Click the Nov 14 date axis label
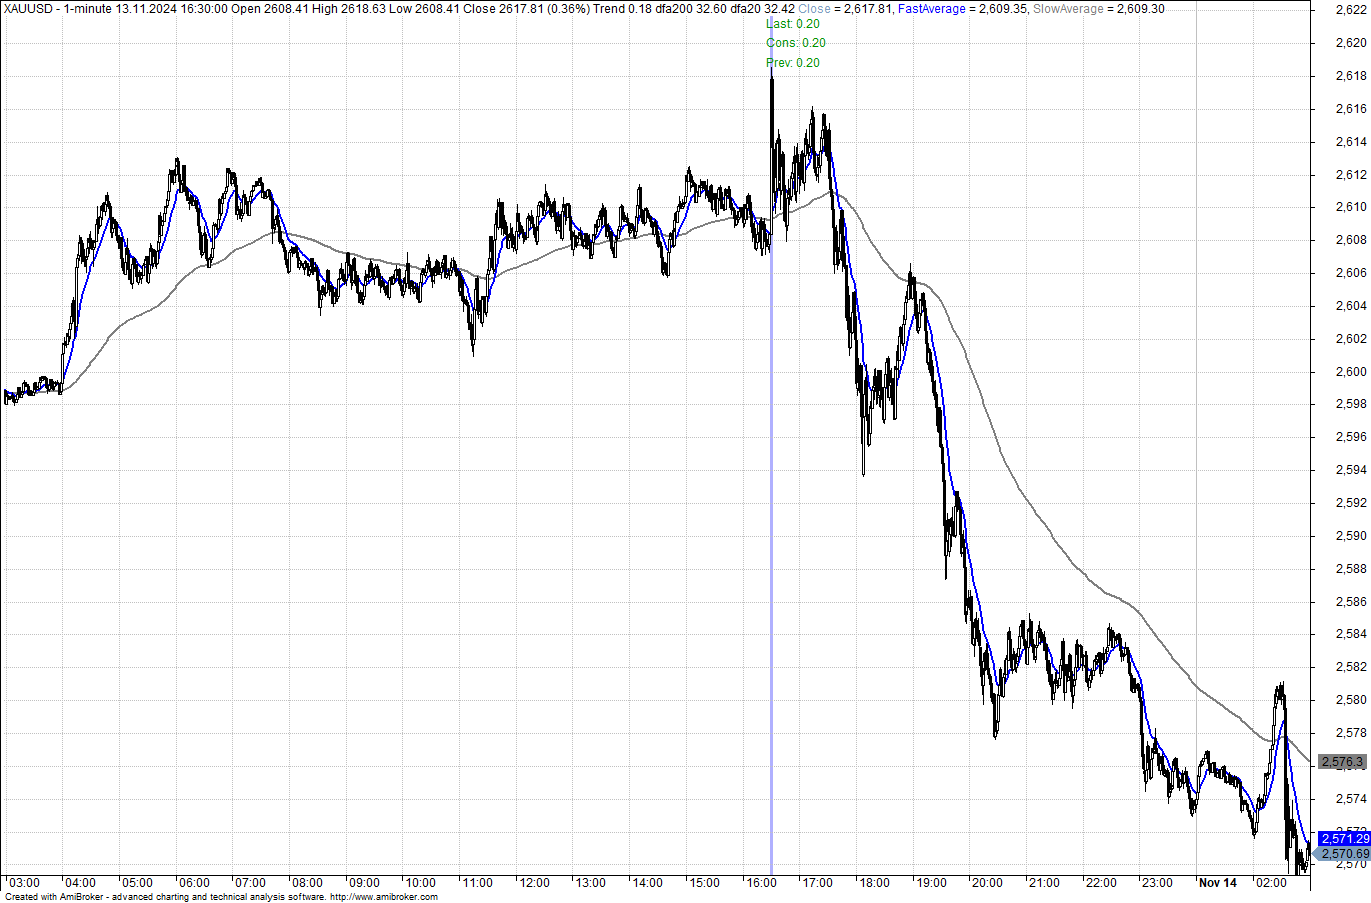Viewport: 1371px width, 903px height. 1218,883
